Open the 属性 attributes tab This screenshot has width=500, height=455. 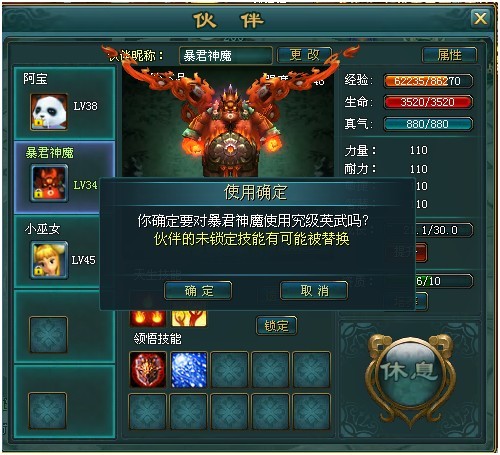pos(449,55)
